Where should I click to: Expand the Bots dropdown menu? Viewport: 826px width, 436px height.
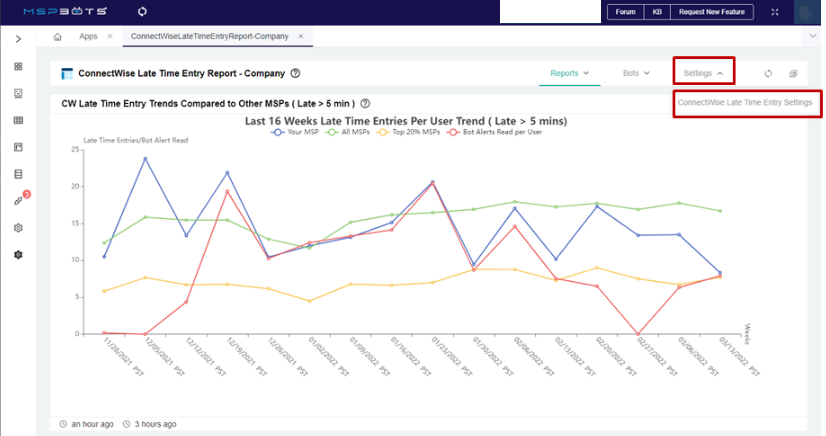(635, 73)
